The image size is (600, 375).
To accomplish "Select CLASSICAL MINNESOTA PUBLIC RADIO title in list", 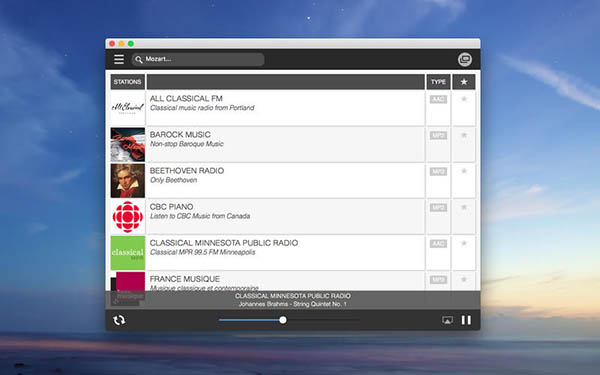I will (224, 243).
